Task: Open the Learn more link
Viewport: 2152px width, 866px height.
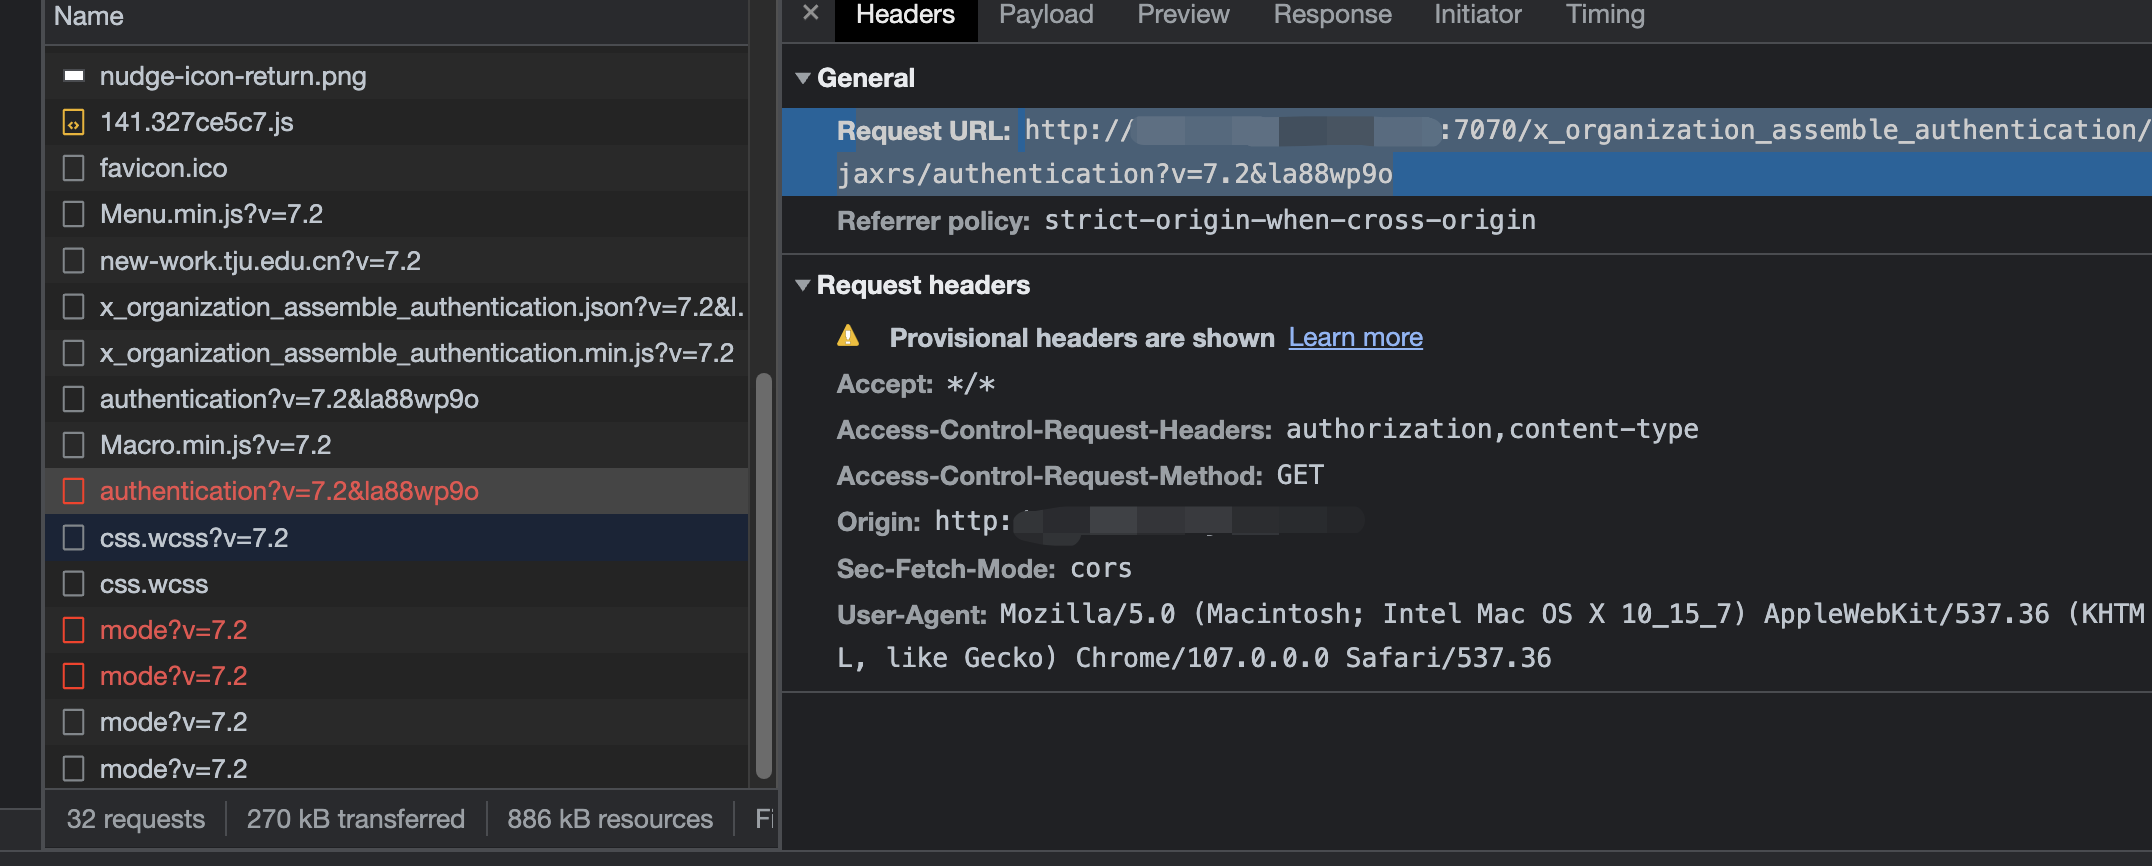Action: pyautogui.click(x=1355, y=338)
